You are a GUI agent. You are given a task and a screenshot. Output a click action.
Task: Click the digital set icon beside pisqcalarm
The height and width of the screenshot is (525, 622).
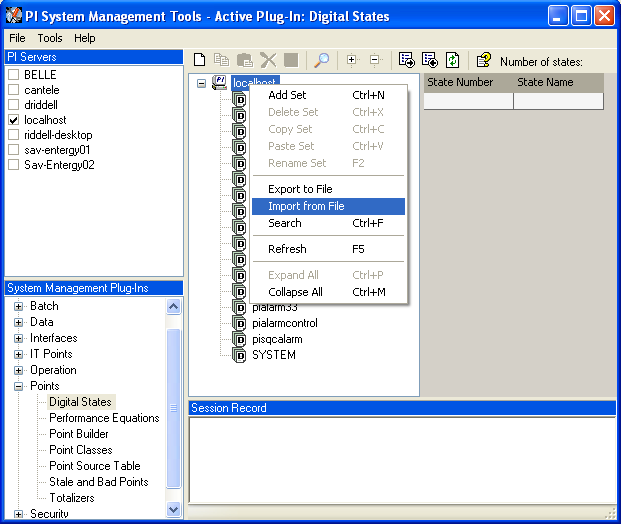pos(239,339)
